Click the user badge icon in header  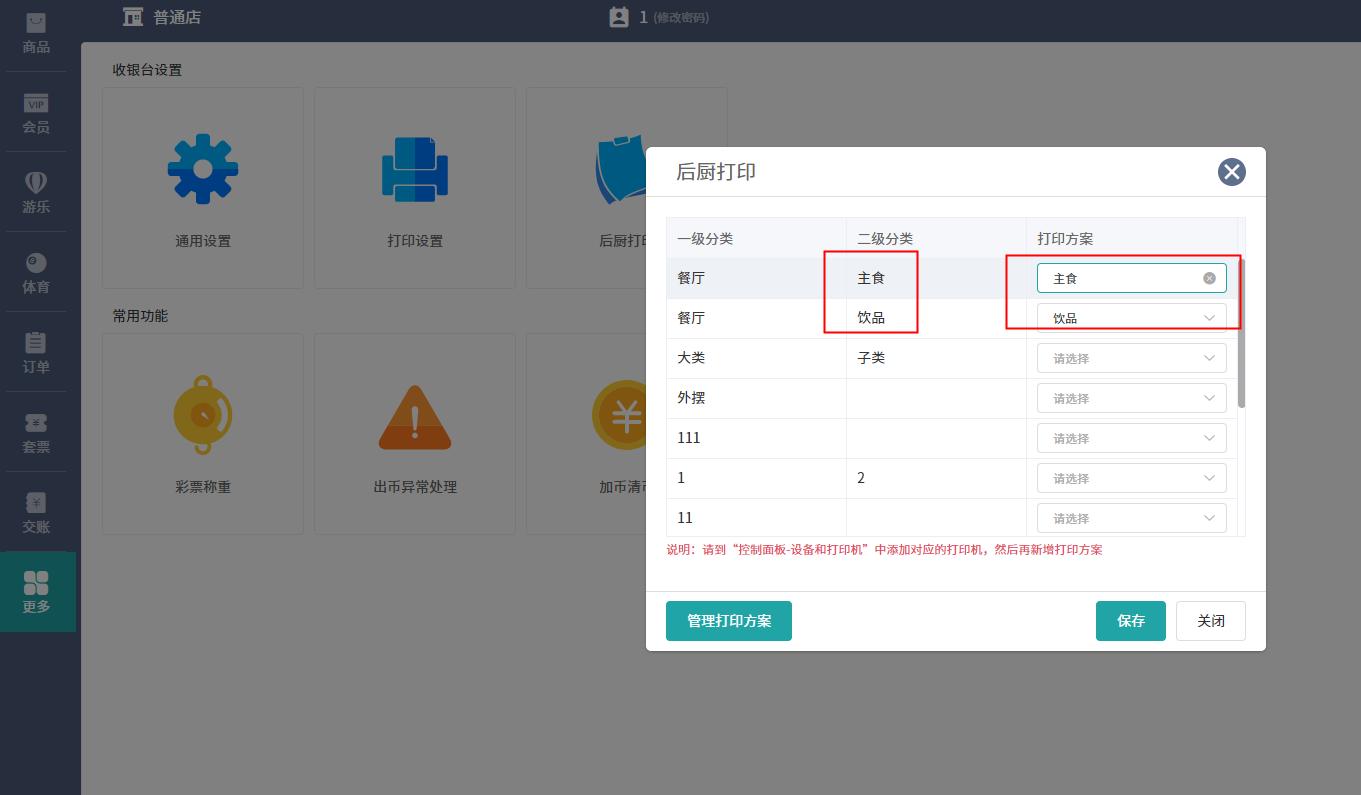tap(619, 17)
